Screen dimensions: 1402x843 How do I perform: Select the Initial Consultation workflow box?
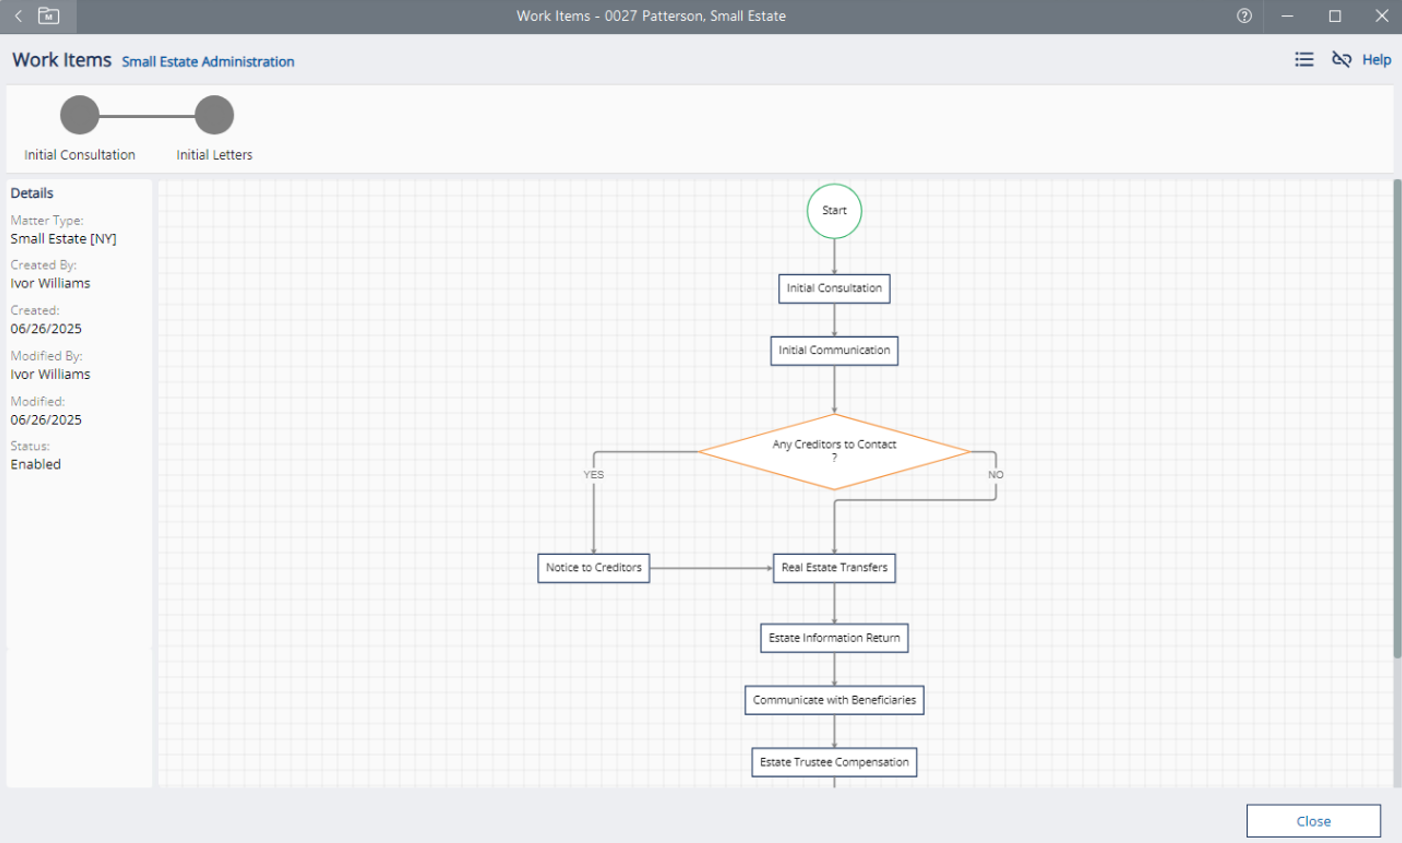tap(834, 288)
